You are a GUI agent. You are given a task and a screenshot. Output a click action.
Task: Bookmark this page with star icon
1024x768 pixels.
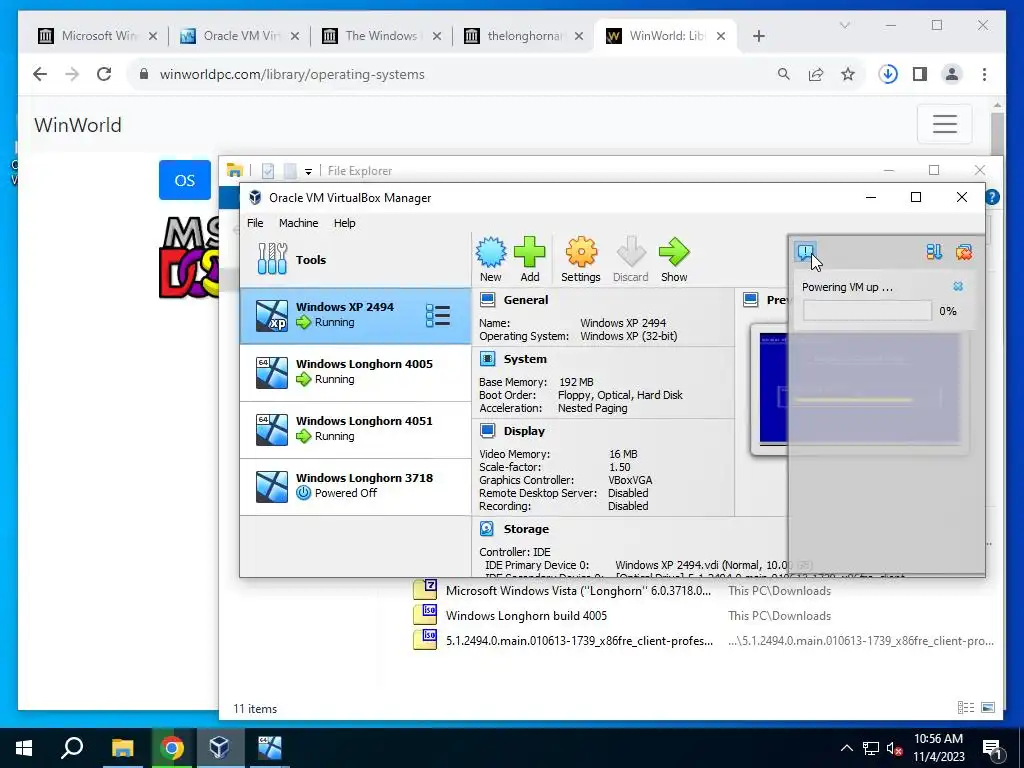point(848,74)
